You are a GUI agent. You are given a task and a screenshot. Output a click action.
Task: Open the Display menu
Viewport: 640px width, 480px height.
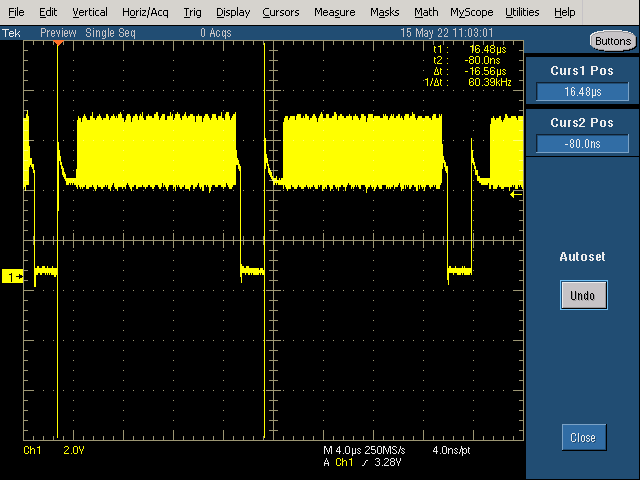click(x=233, y=12)
